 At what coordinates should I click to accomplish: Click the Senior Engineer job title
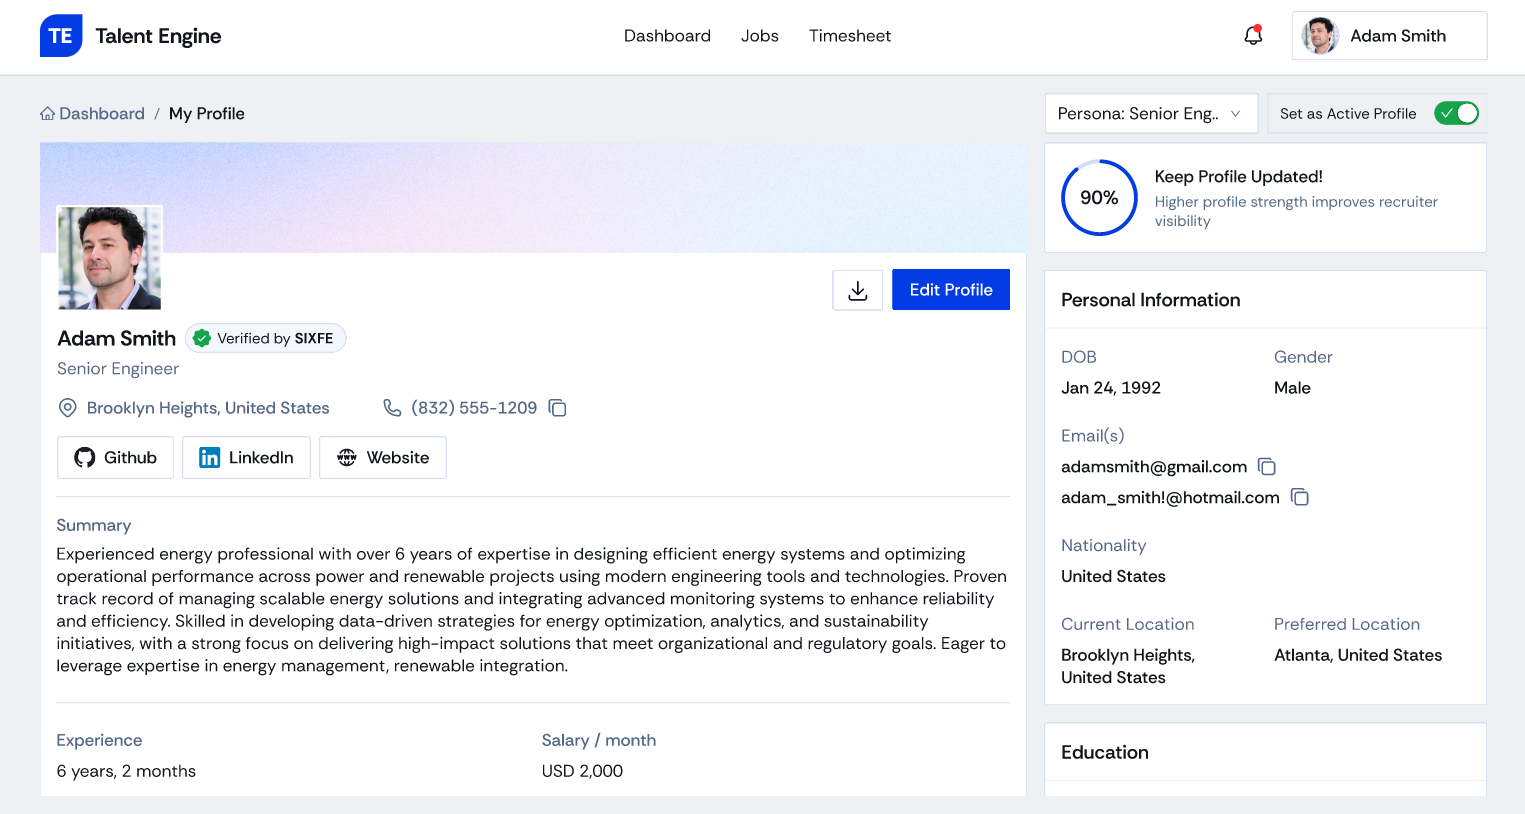pos(118,369)
